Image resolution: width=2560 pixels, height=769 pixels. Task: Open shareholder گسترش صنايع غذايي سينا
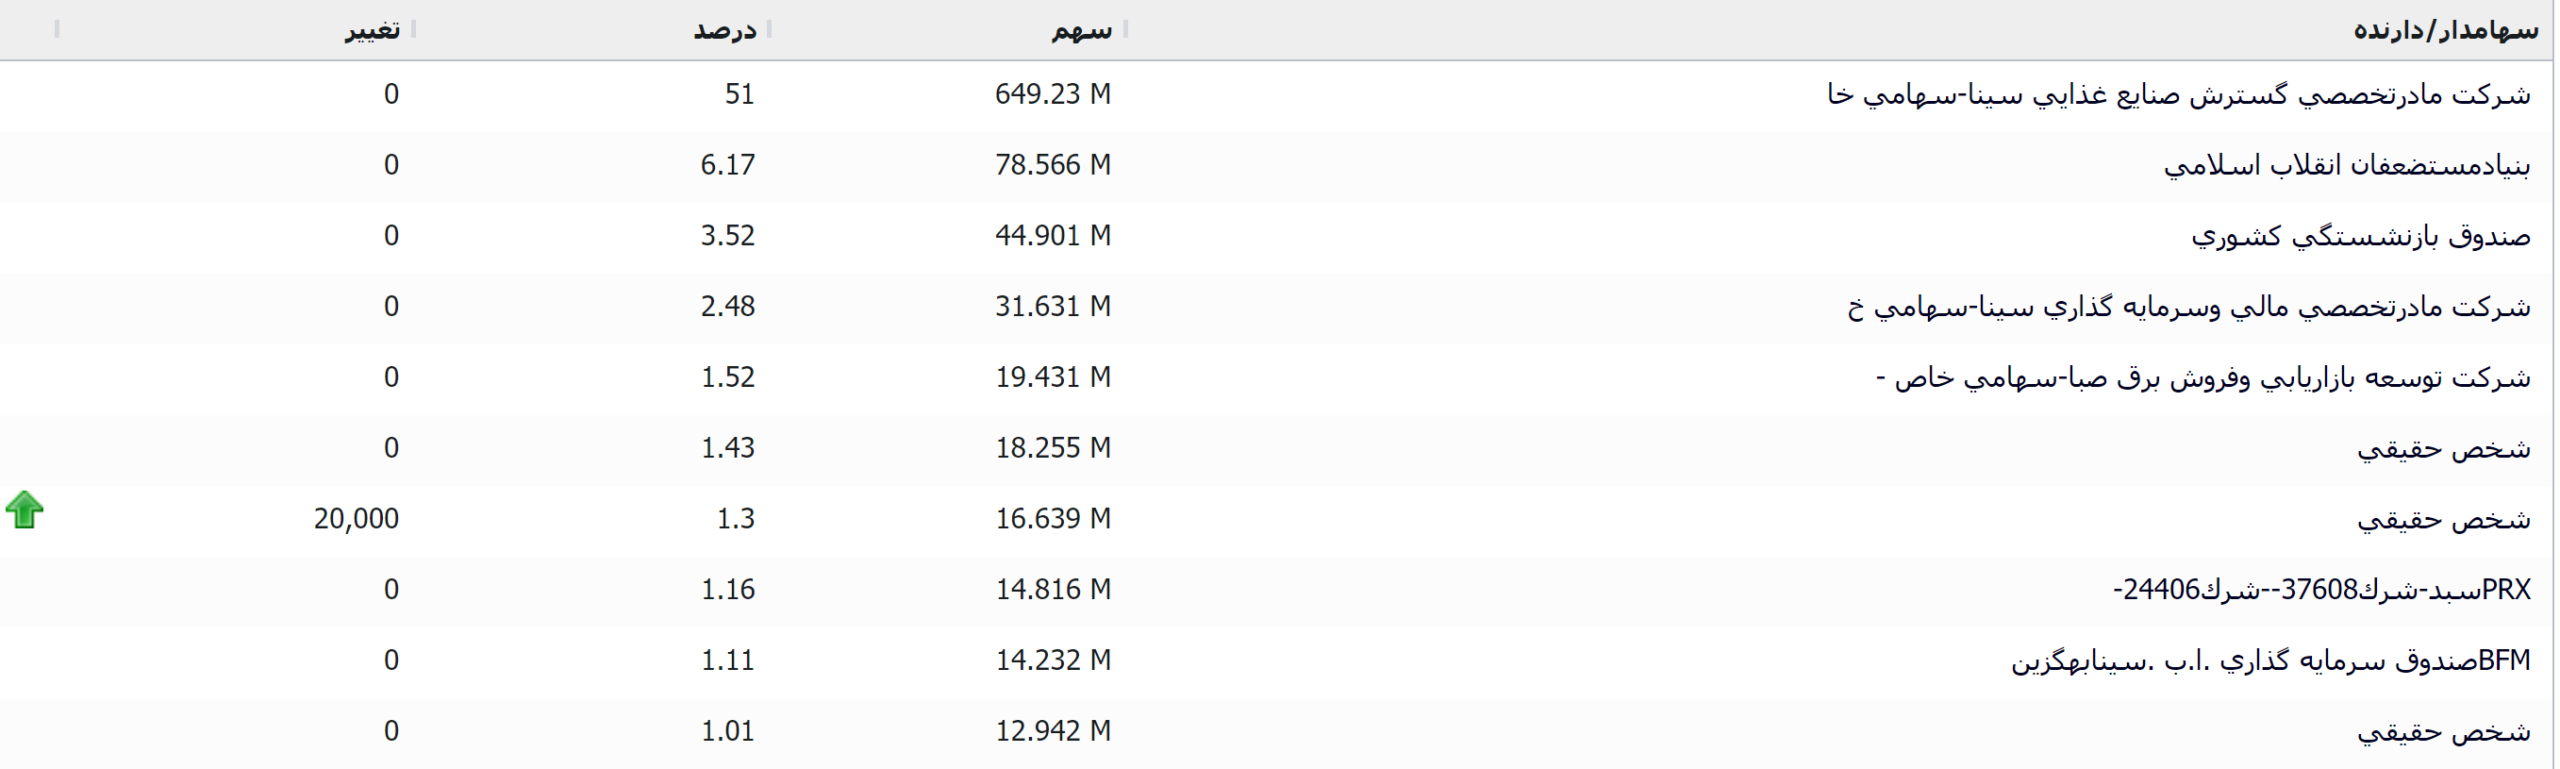tap(2178, 95)
